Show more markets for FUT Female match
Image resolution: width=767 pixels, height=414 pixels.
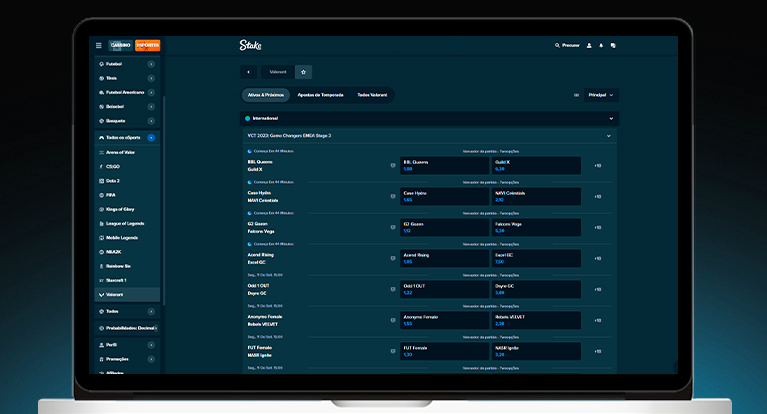coord(597,351)
